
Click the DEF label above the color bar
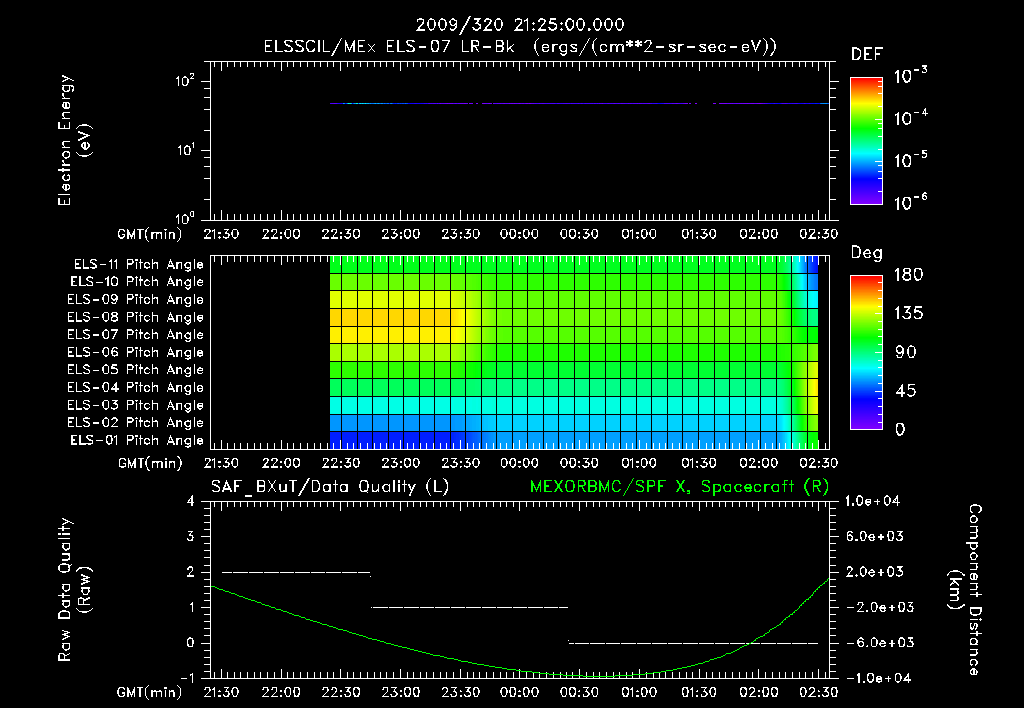point(867,55)
